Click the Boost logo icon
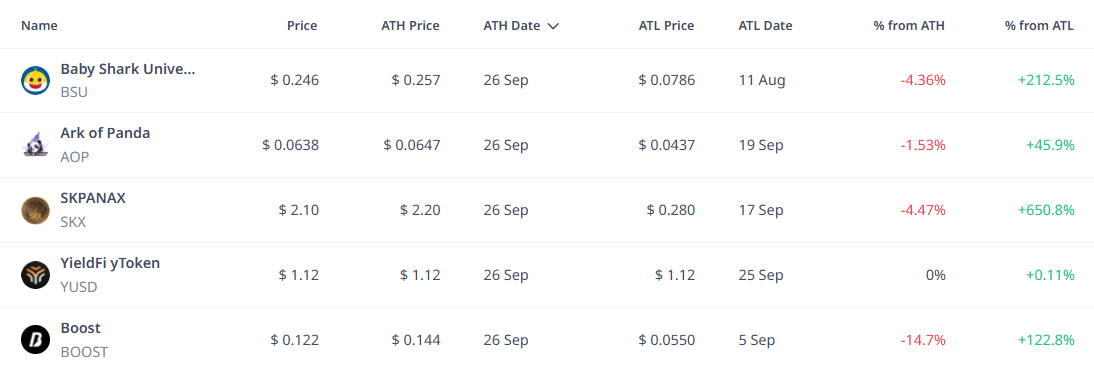This screenshot has height=371, width=1094. point(35,340)
